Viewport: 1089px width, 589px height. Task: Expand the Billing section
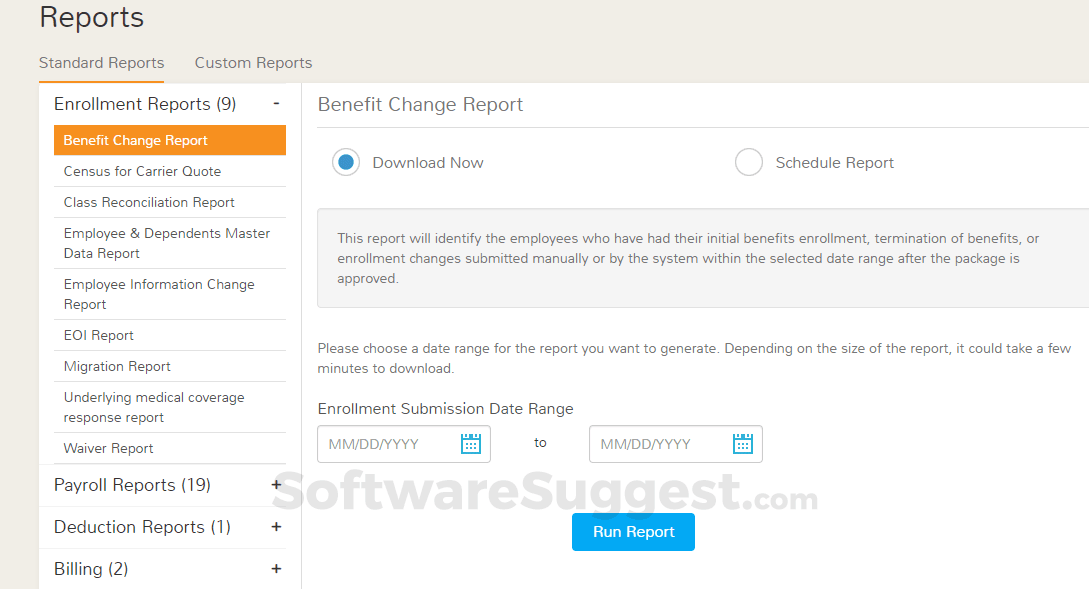click(276, 569)
